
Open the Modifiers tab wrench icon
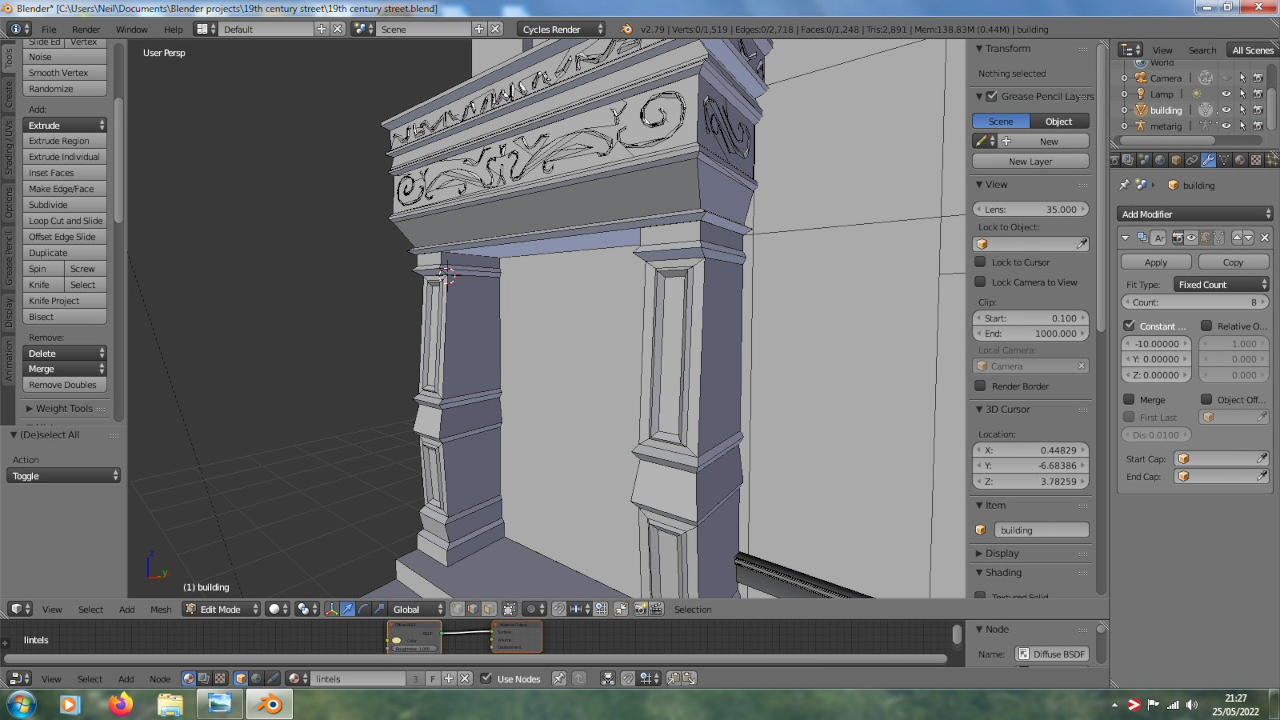coord(1208,160)
